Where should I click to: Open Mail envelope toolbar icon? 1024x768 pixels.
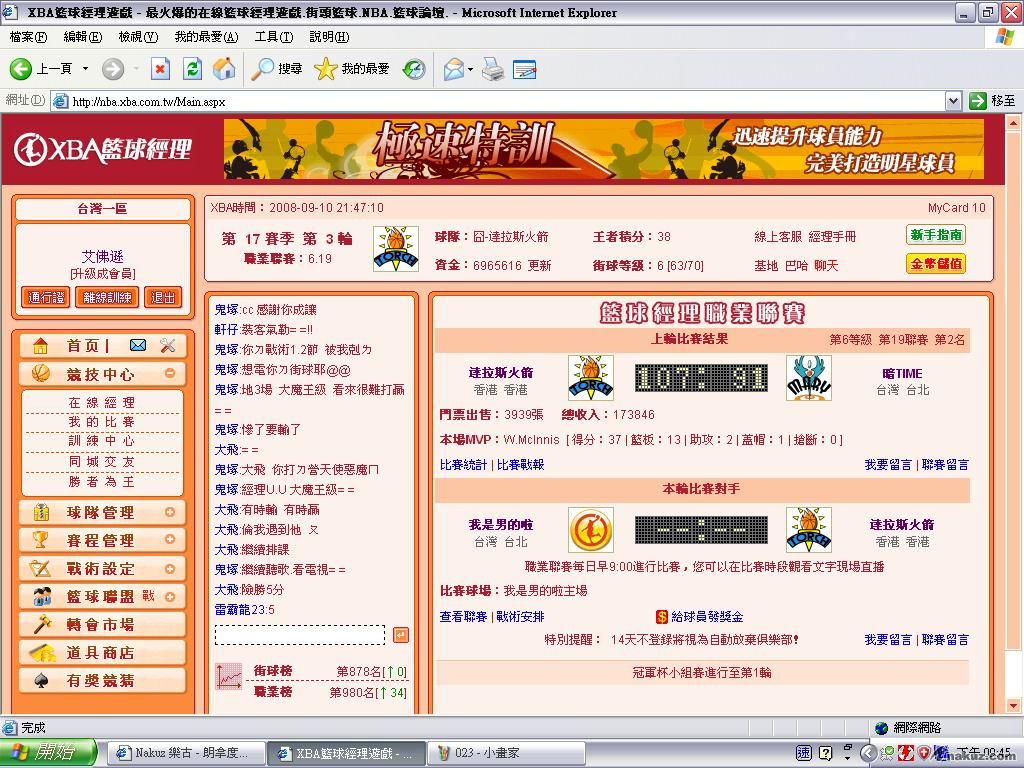pos(453,69)
